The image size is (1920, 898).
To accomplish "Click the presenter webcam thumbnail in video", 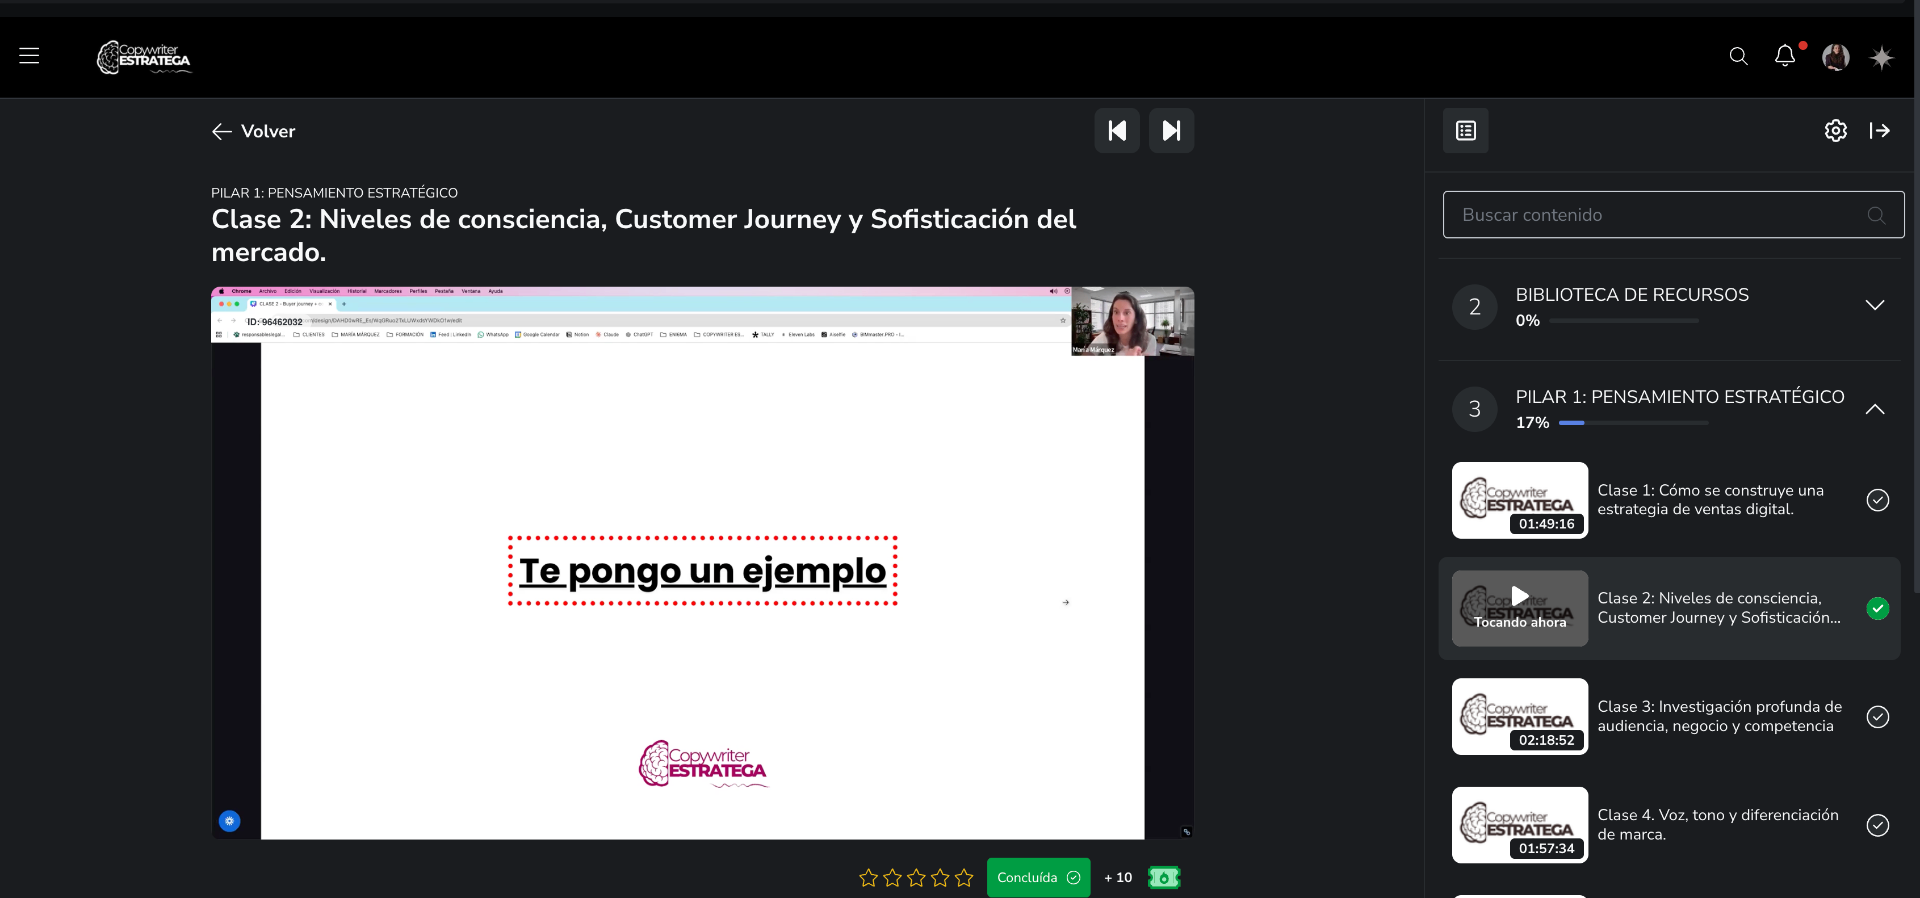I will coord(1132,321).
